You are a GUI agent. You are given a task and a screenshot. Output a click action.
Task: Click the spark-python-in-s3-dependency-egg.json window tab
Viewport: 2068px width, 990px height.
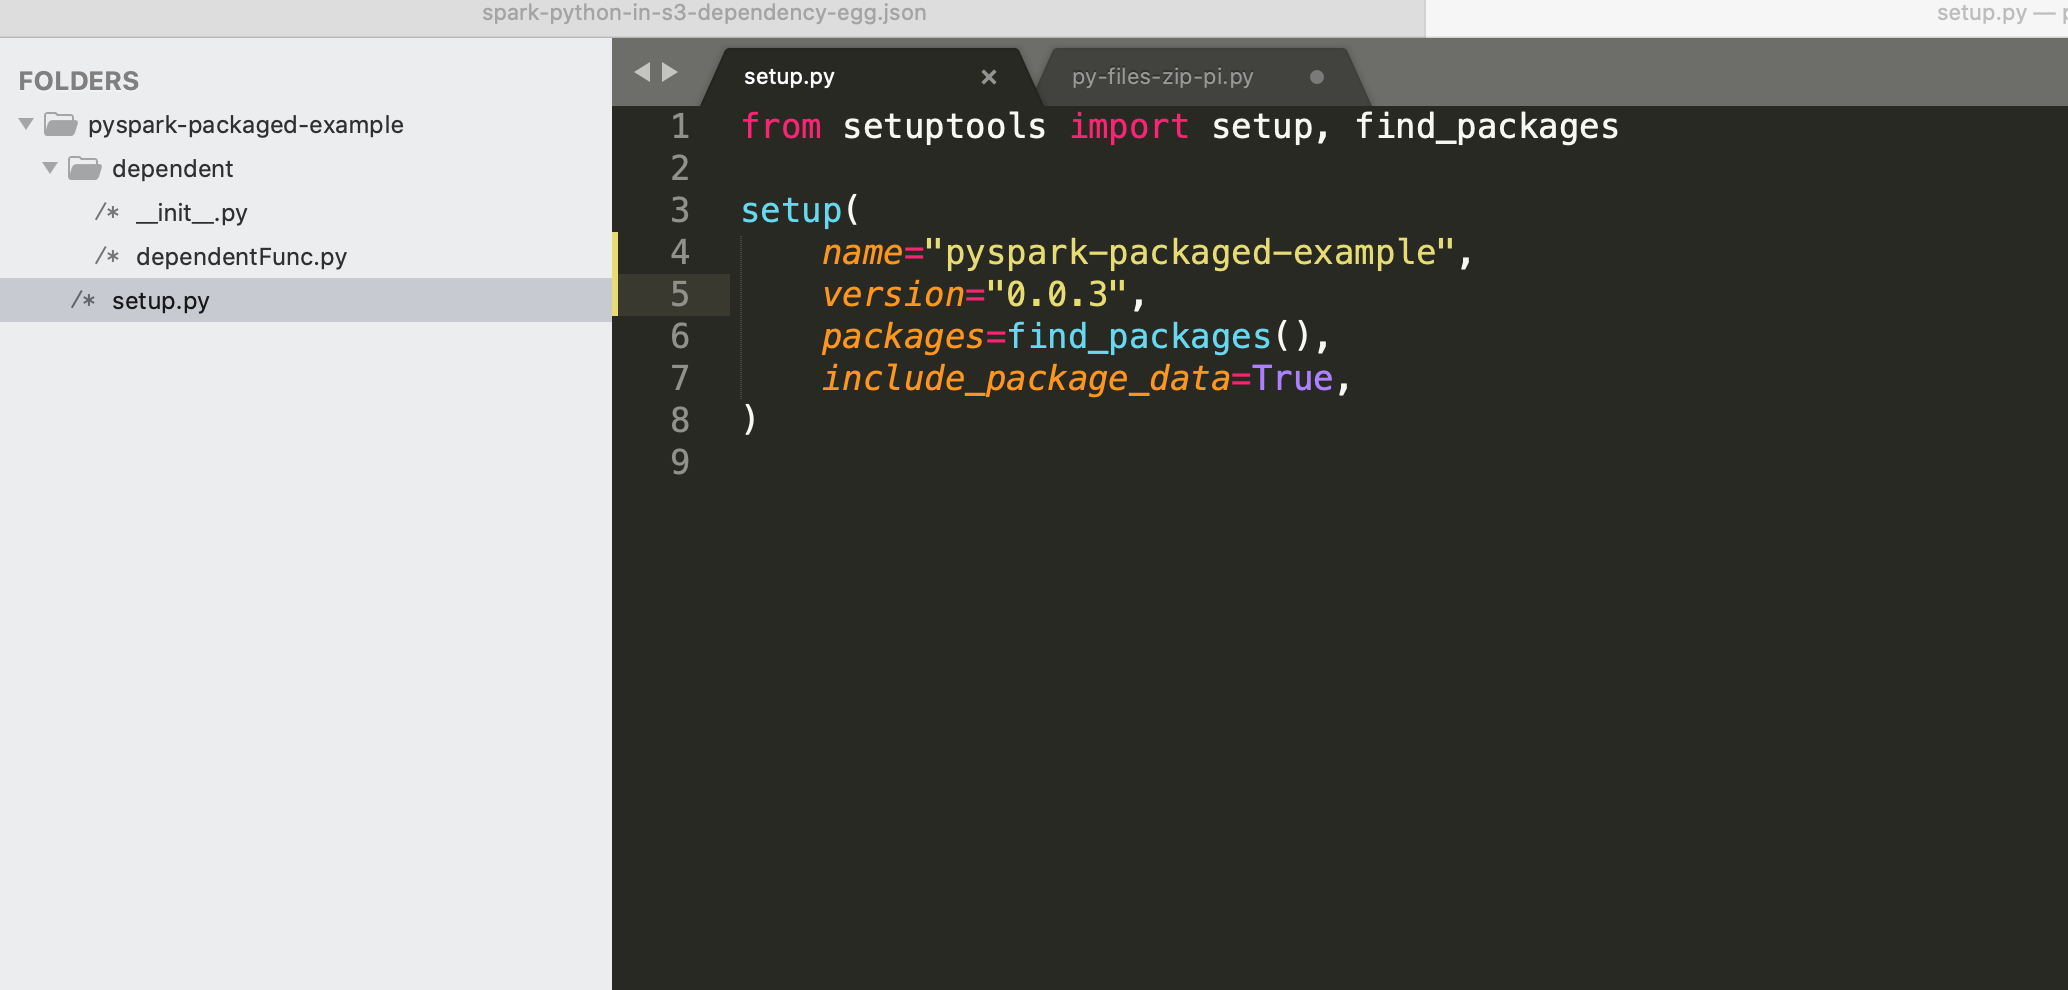(704, 14)
